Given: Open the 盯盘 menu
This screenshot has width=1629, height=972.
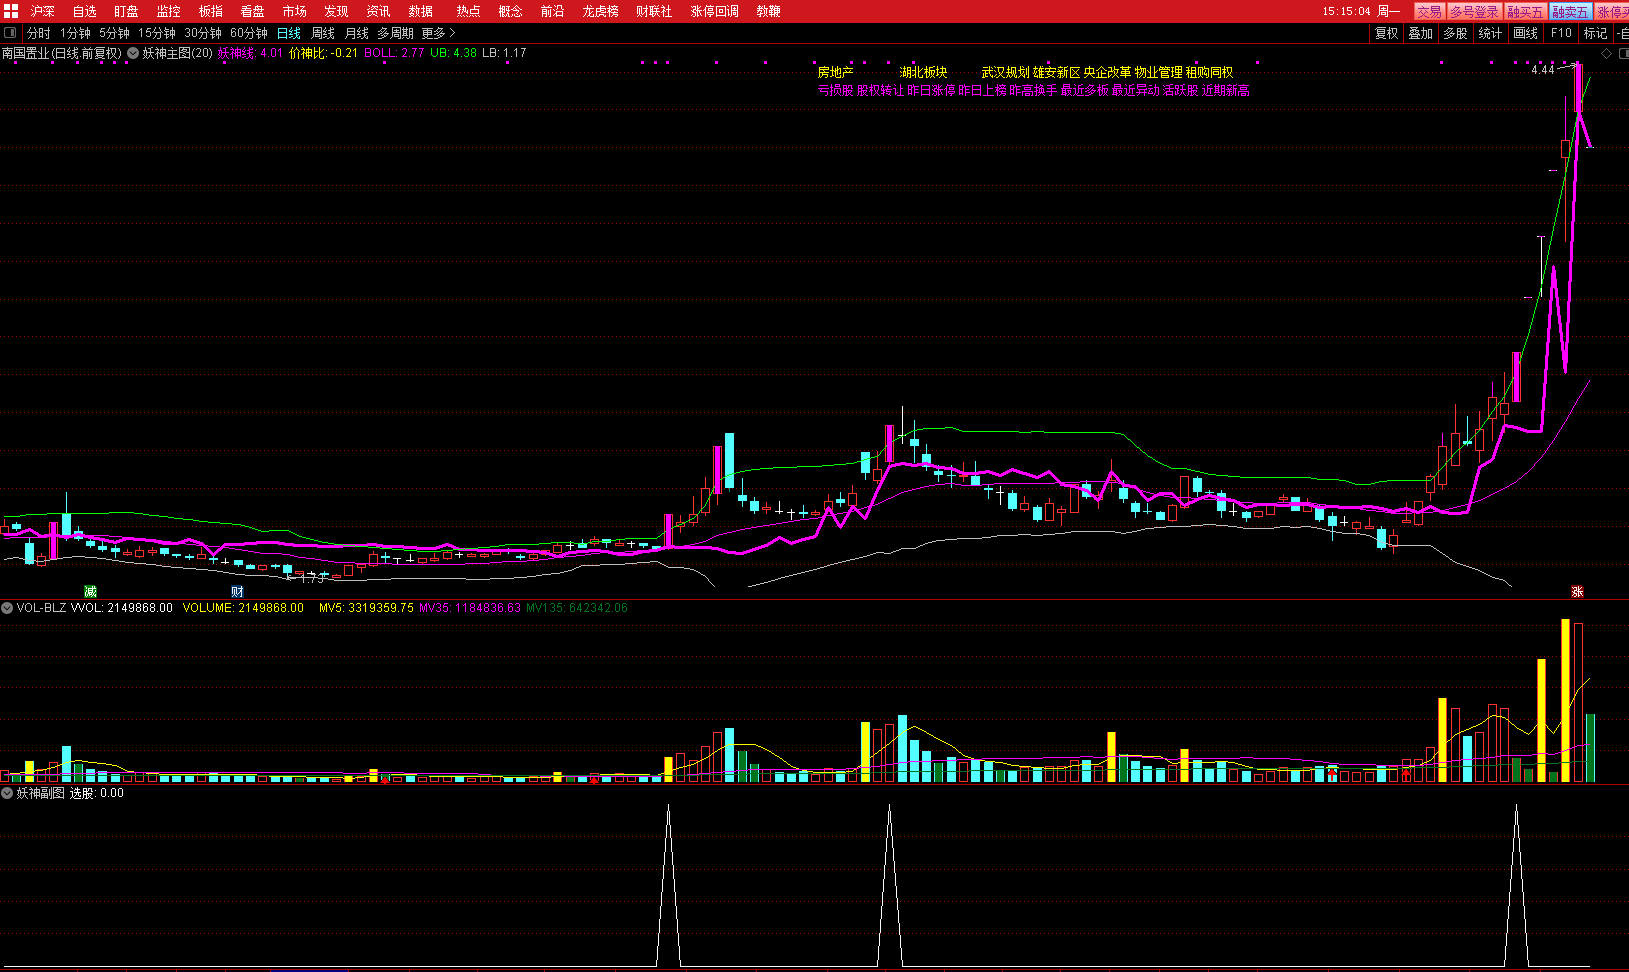Looking at the screenshot, I should pyautogui.click(x=126, y=11).
